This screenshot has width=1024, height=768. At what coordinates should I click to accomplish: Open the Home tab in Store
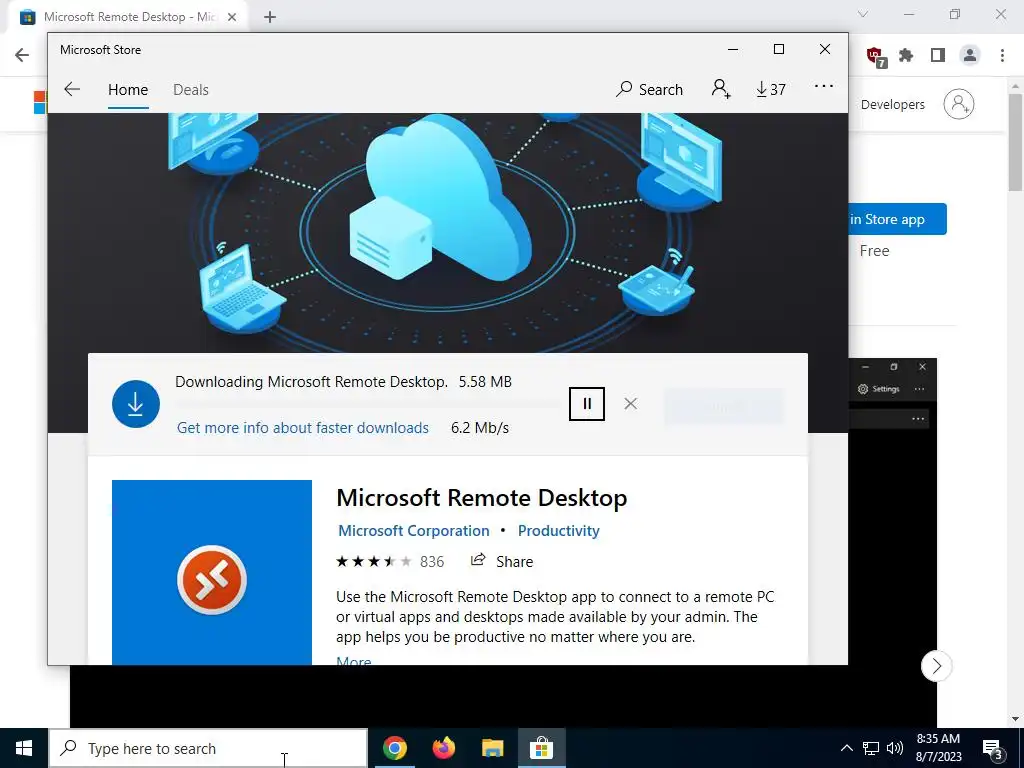pos(128,89)
